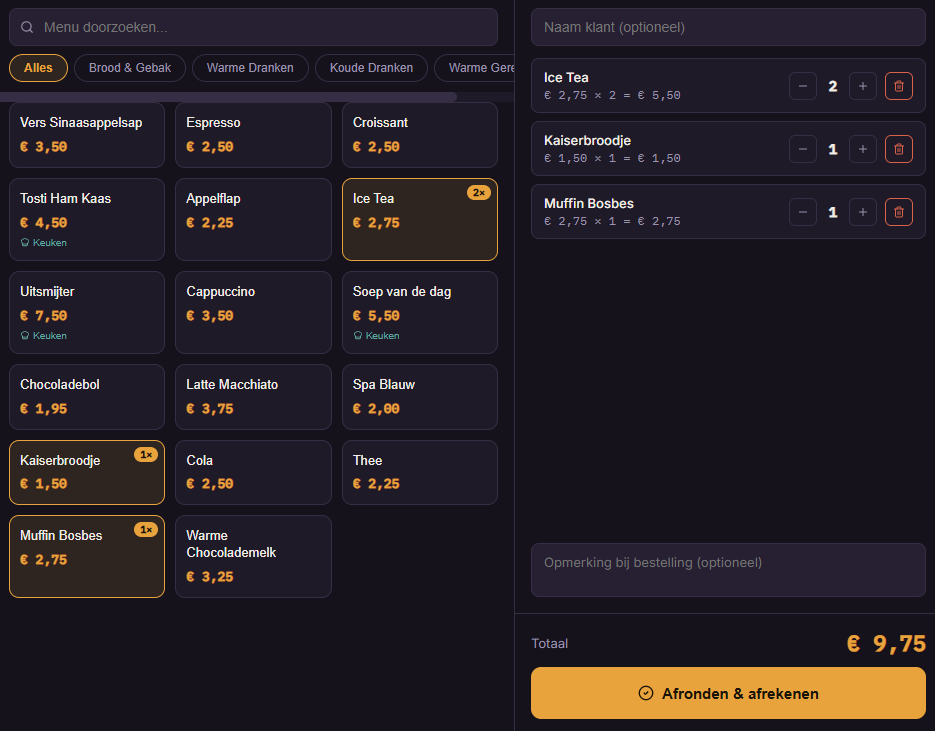Select the Appelflap menu item
Image resolution: width=935 pixels, height=731 pixels.
pyautogui.click(x=253, y=219)
